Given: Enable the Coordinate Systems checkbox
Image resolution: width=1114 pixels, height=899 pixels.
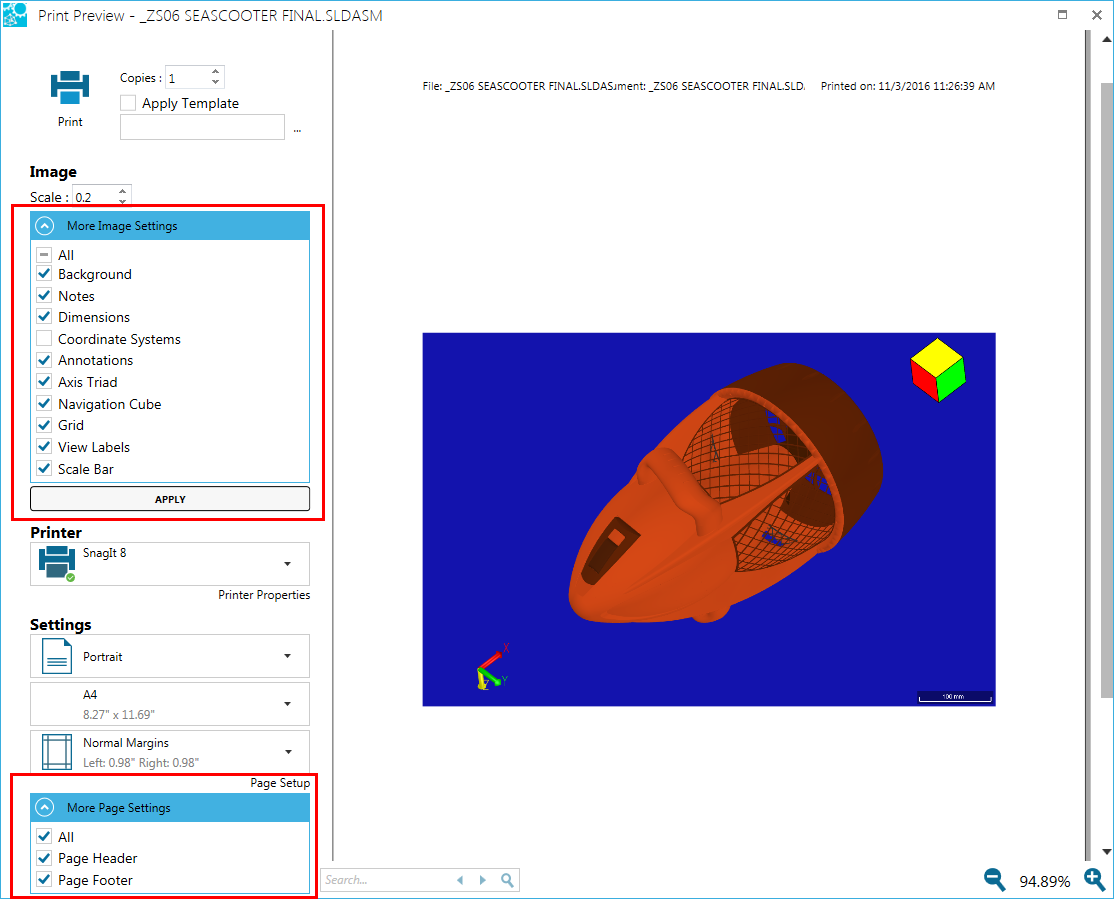Looking at the screenshot, I should (x=44, y=339).
